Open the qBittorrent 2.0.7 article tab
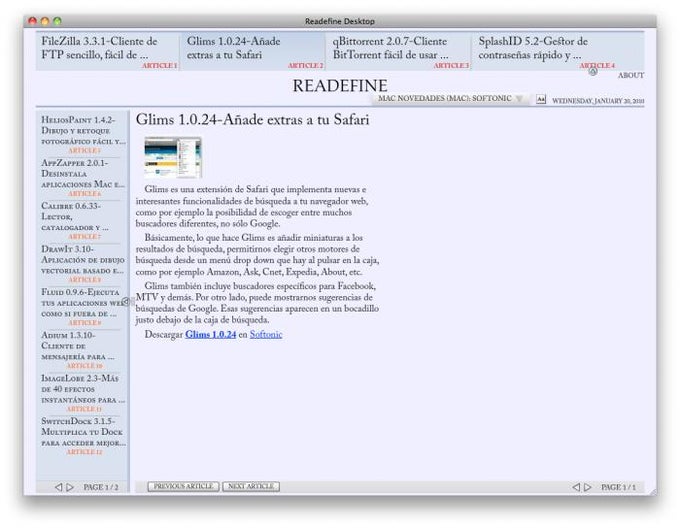The width and height of the screenshot is (680, 528). 399,51
